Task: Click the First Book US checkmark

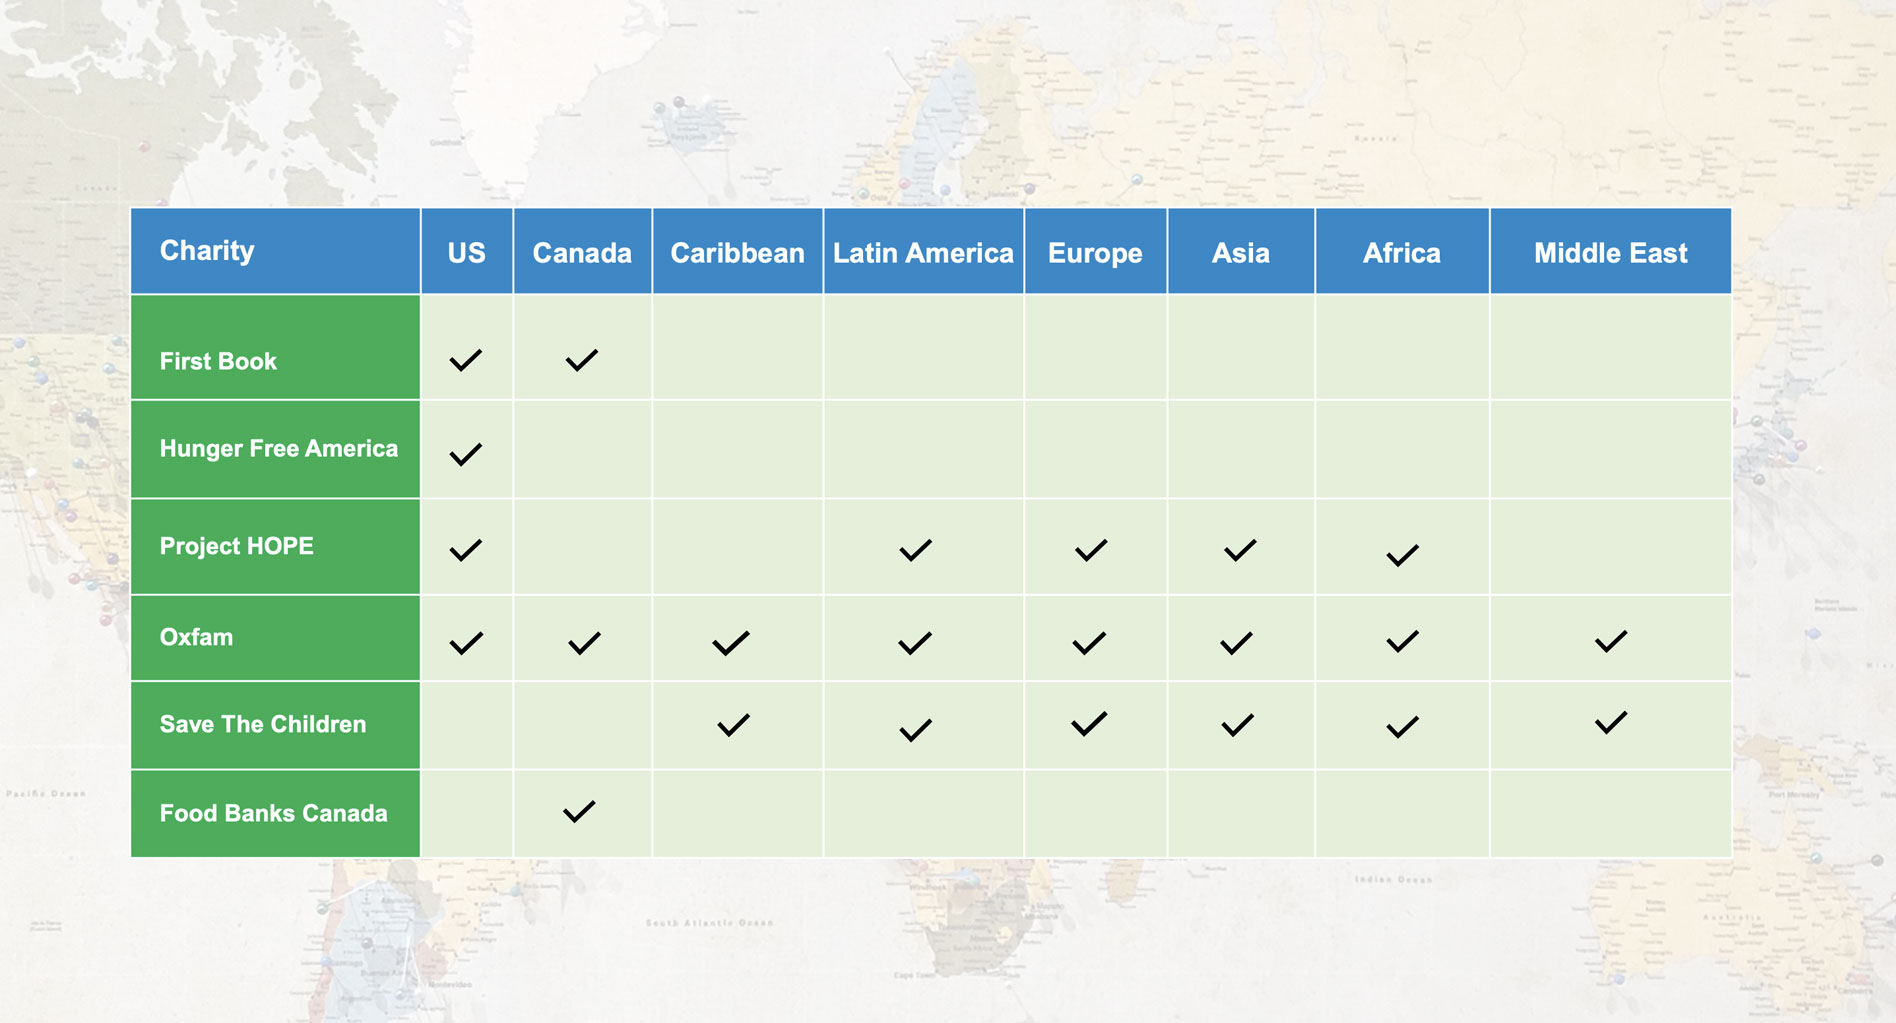Action: point(466,360)
